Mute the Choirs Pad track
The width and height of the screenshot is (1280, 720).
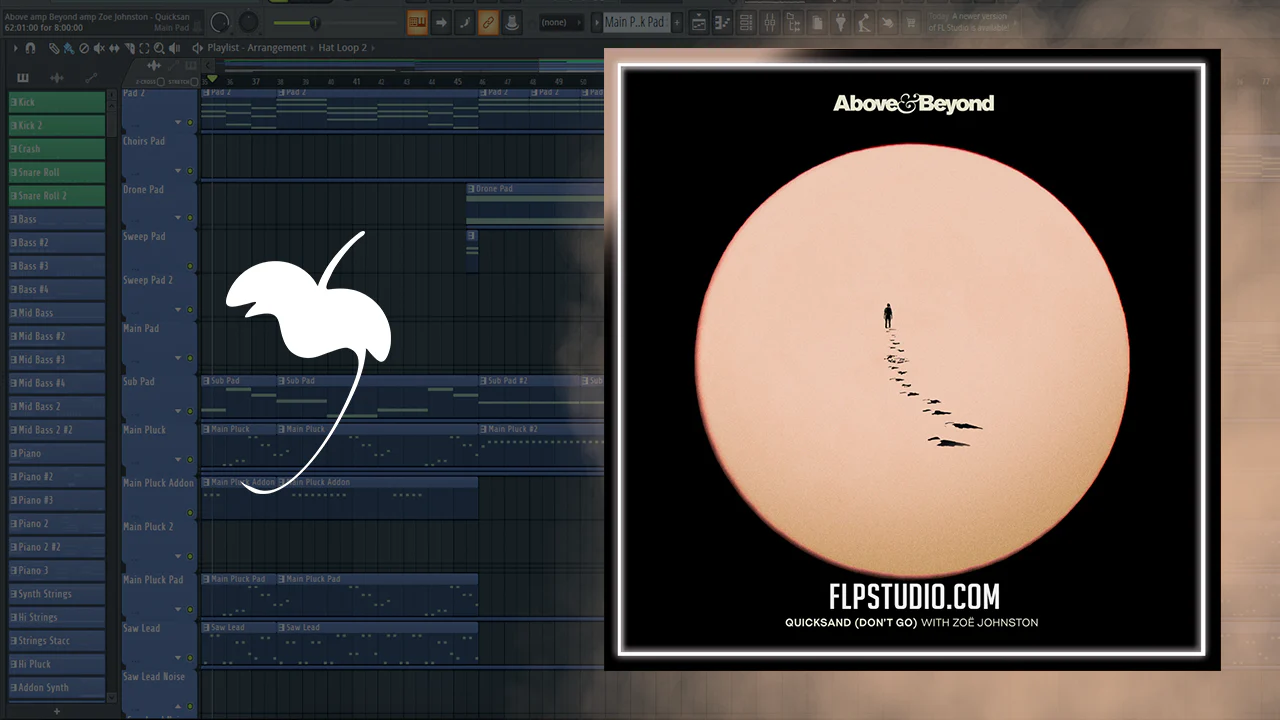[x=190, y=171]
